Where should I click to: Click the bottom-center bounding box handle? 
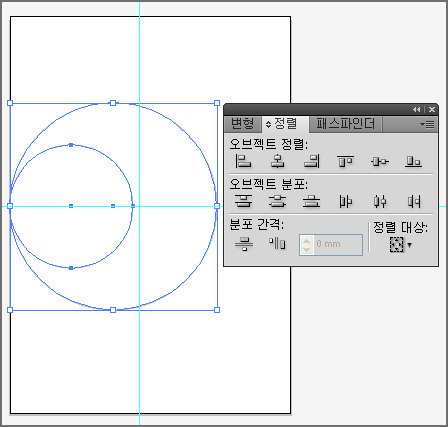click(113, 310)
